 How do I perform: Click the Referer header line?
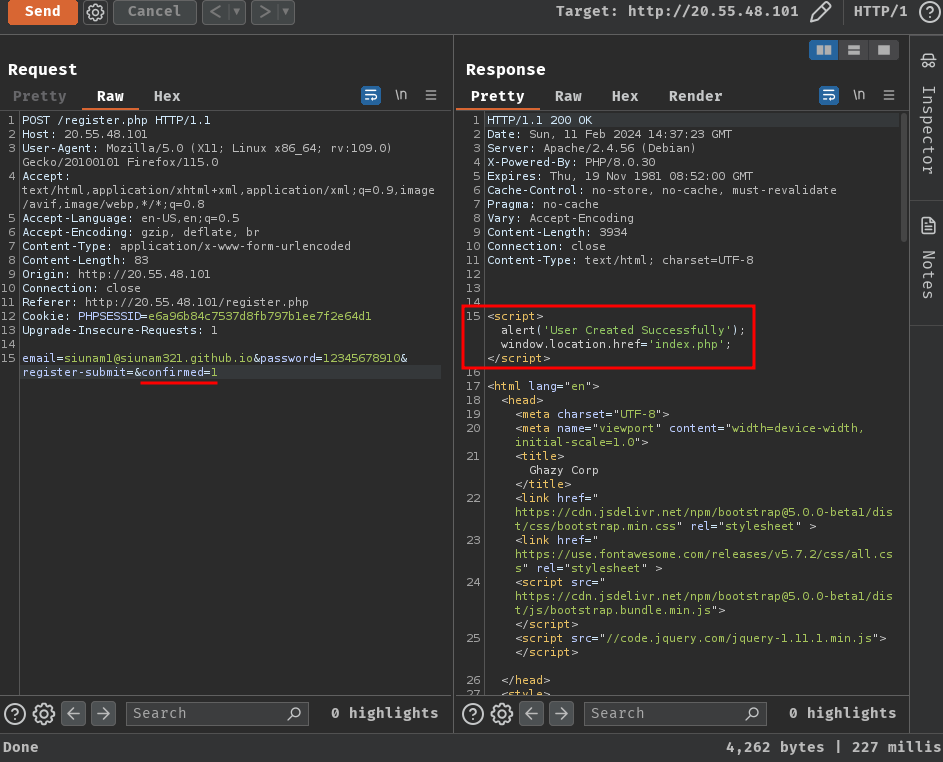[x=165, y=303]
